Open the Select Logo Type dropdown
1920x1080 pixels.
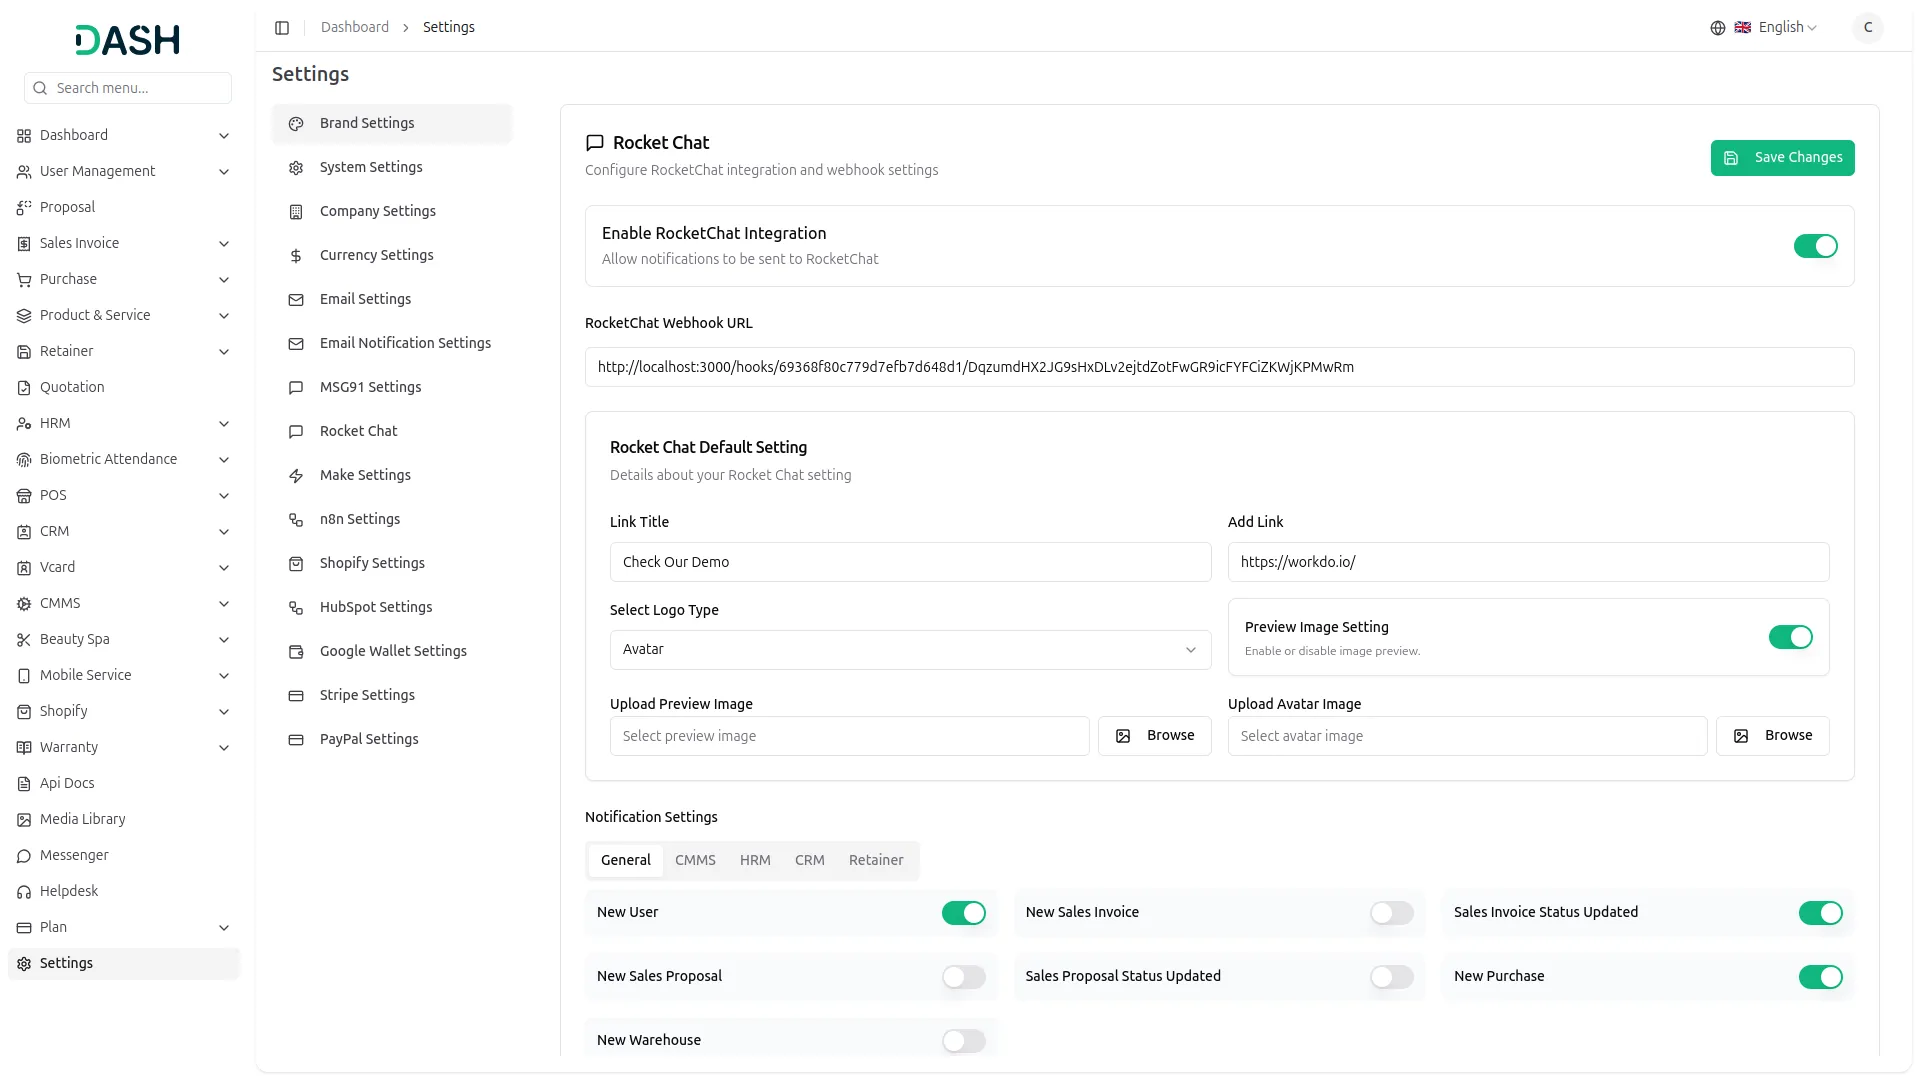pyautogui.click(x=910, y=650)
